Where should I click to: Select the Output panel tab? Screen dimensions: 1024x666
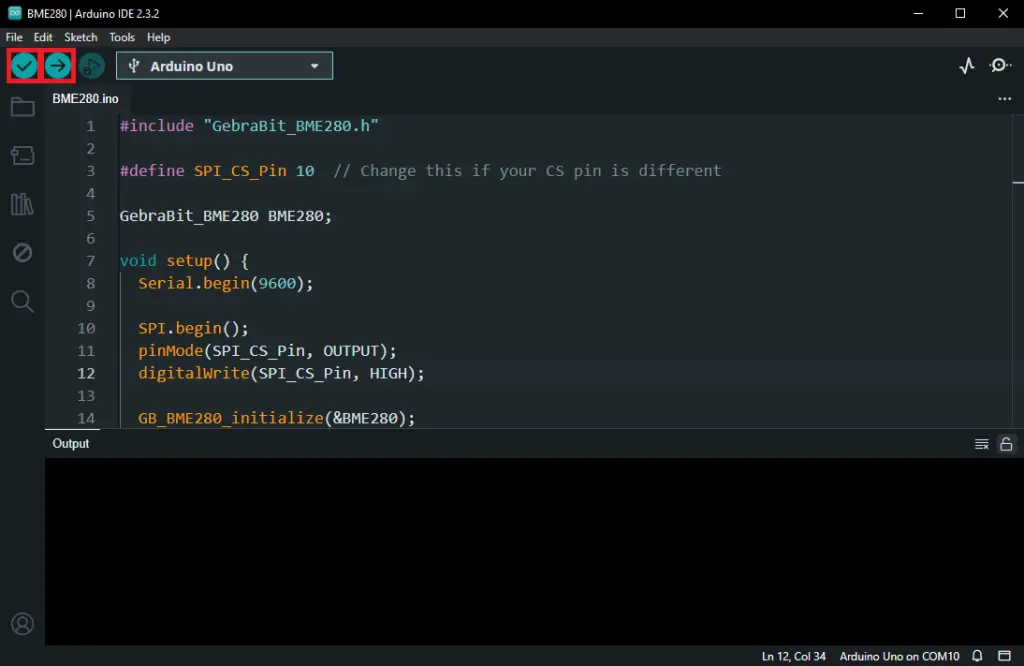pyautogui.click(x=71, y=443)
